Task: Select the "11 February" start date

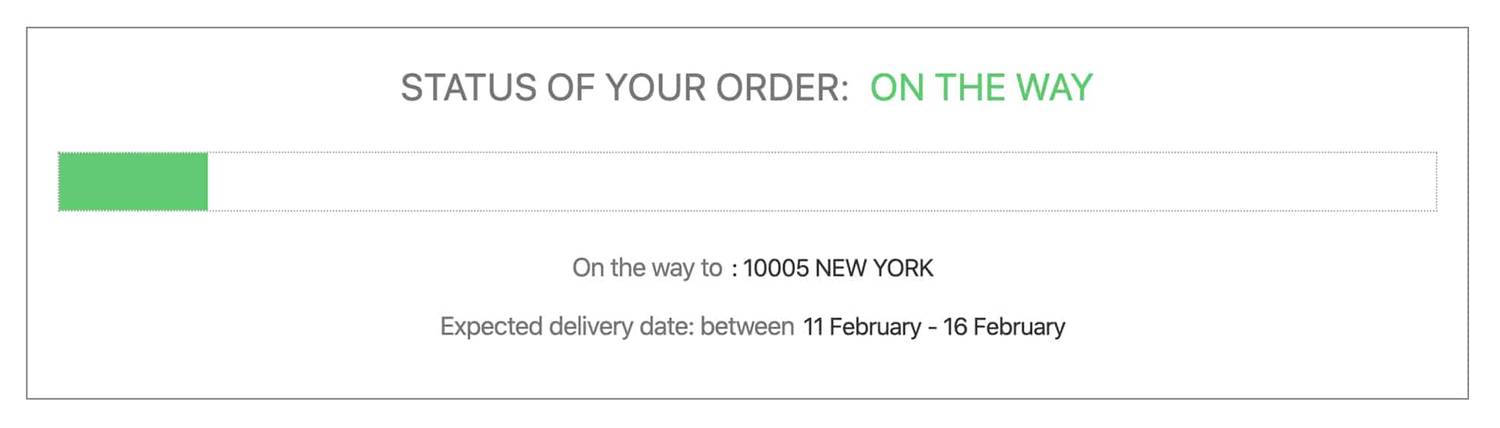Action: coord(861,327)
